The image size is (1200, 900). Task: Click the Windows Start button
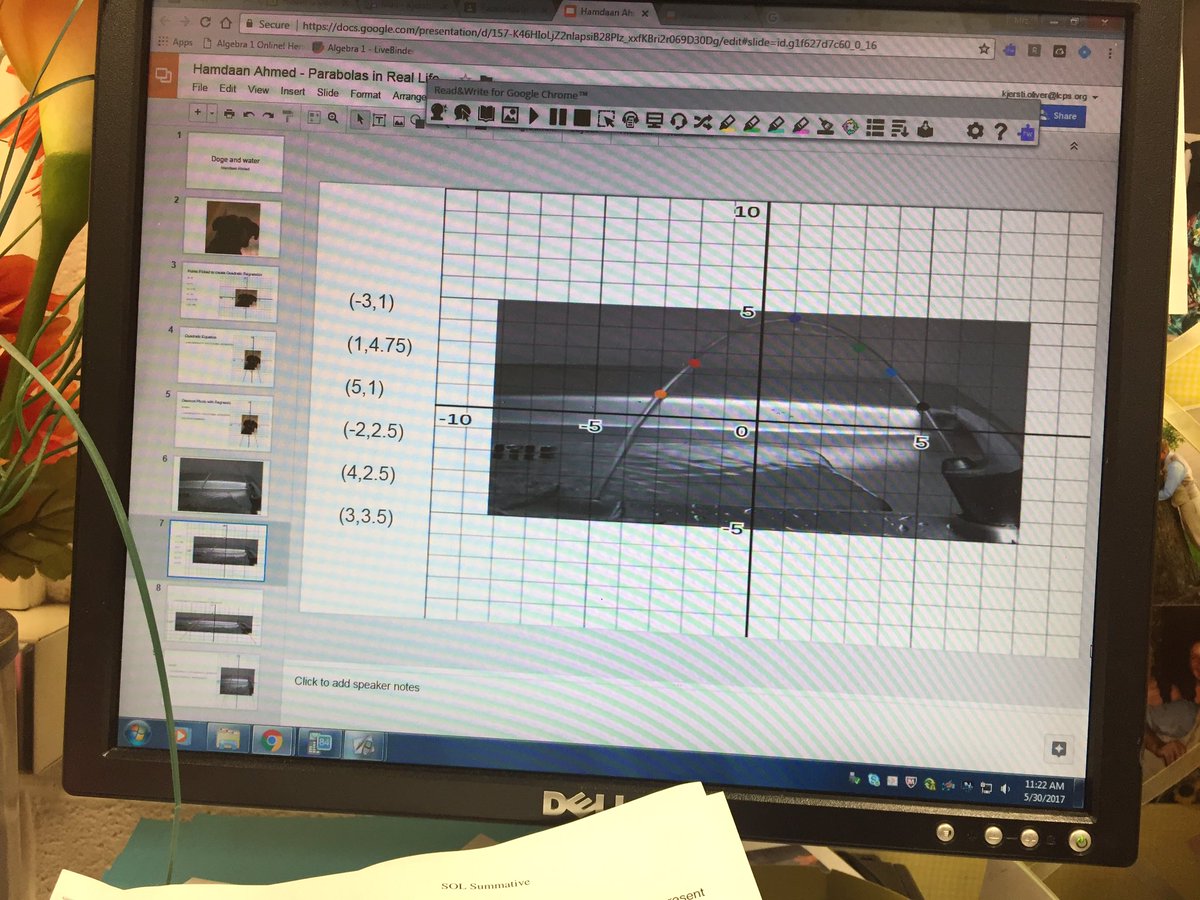tap(136, 735)
